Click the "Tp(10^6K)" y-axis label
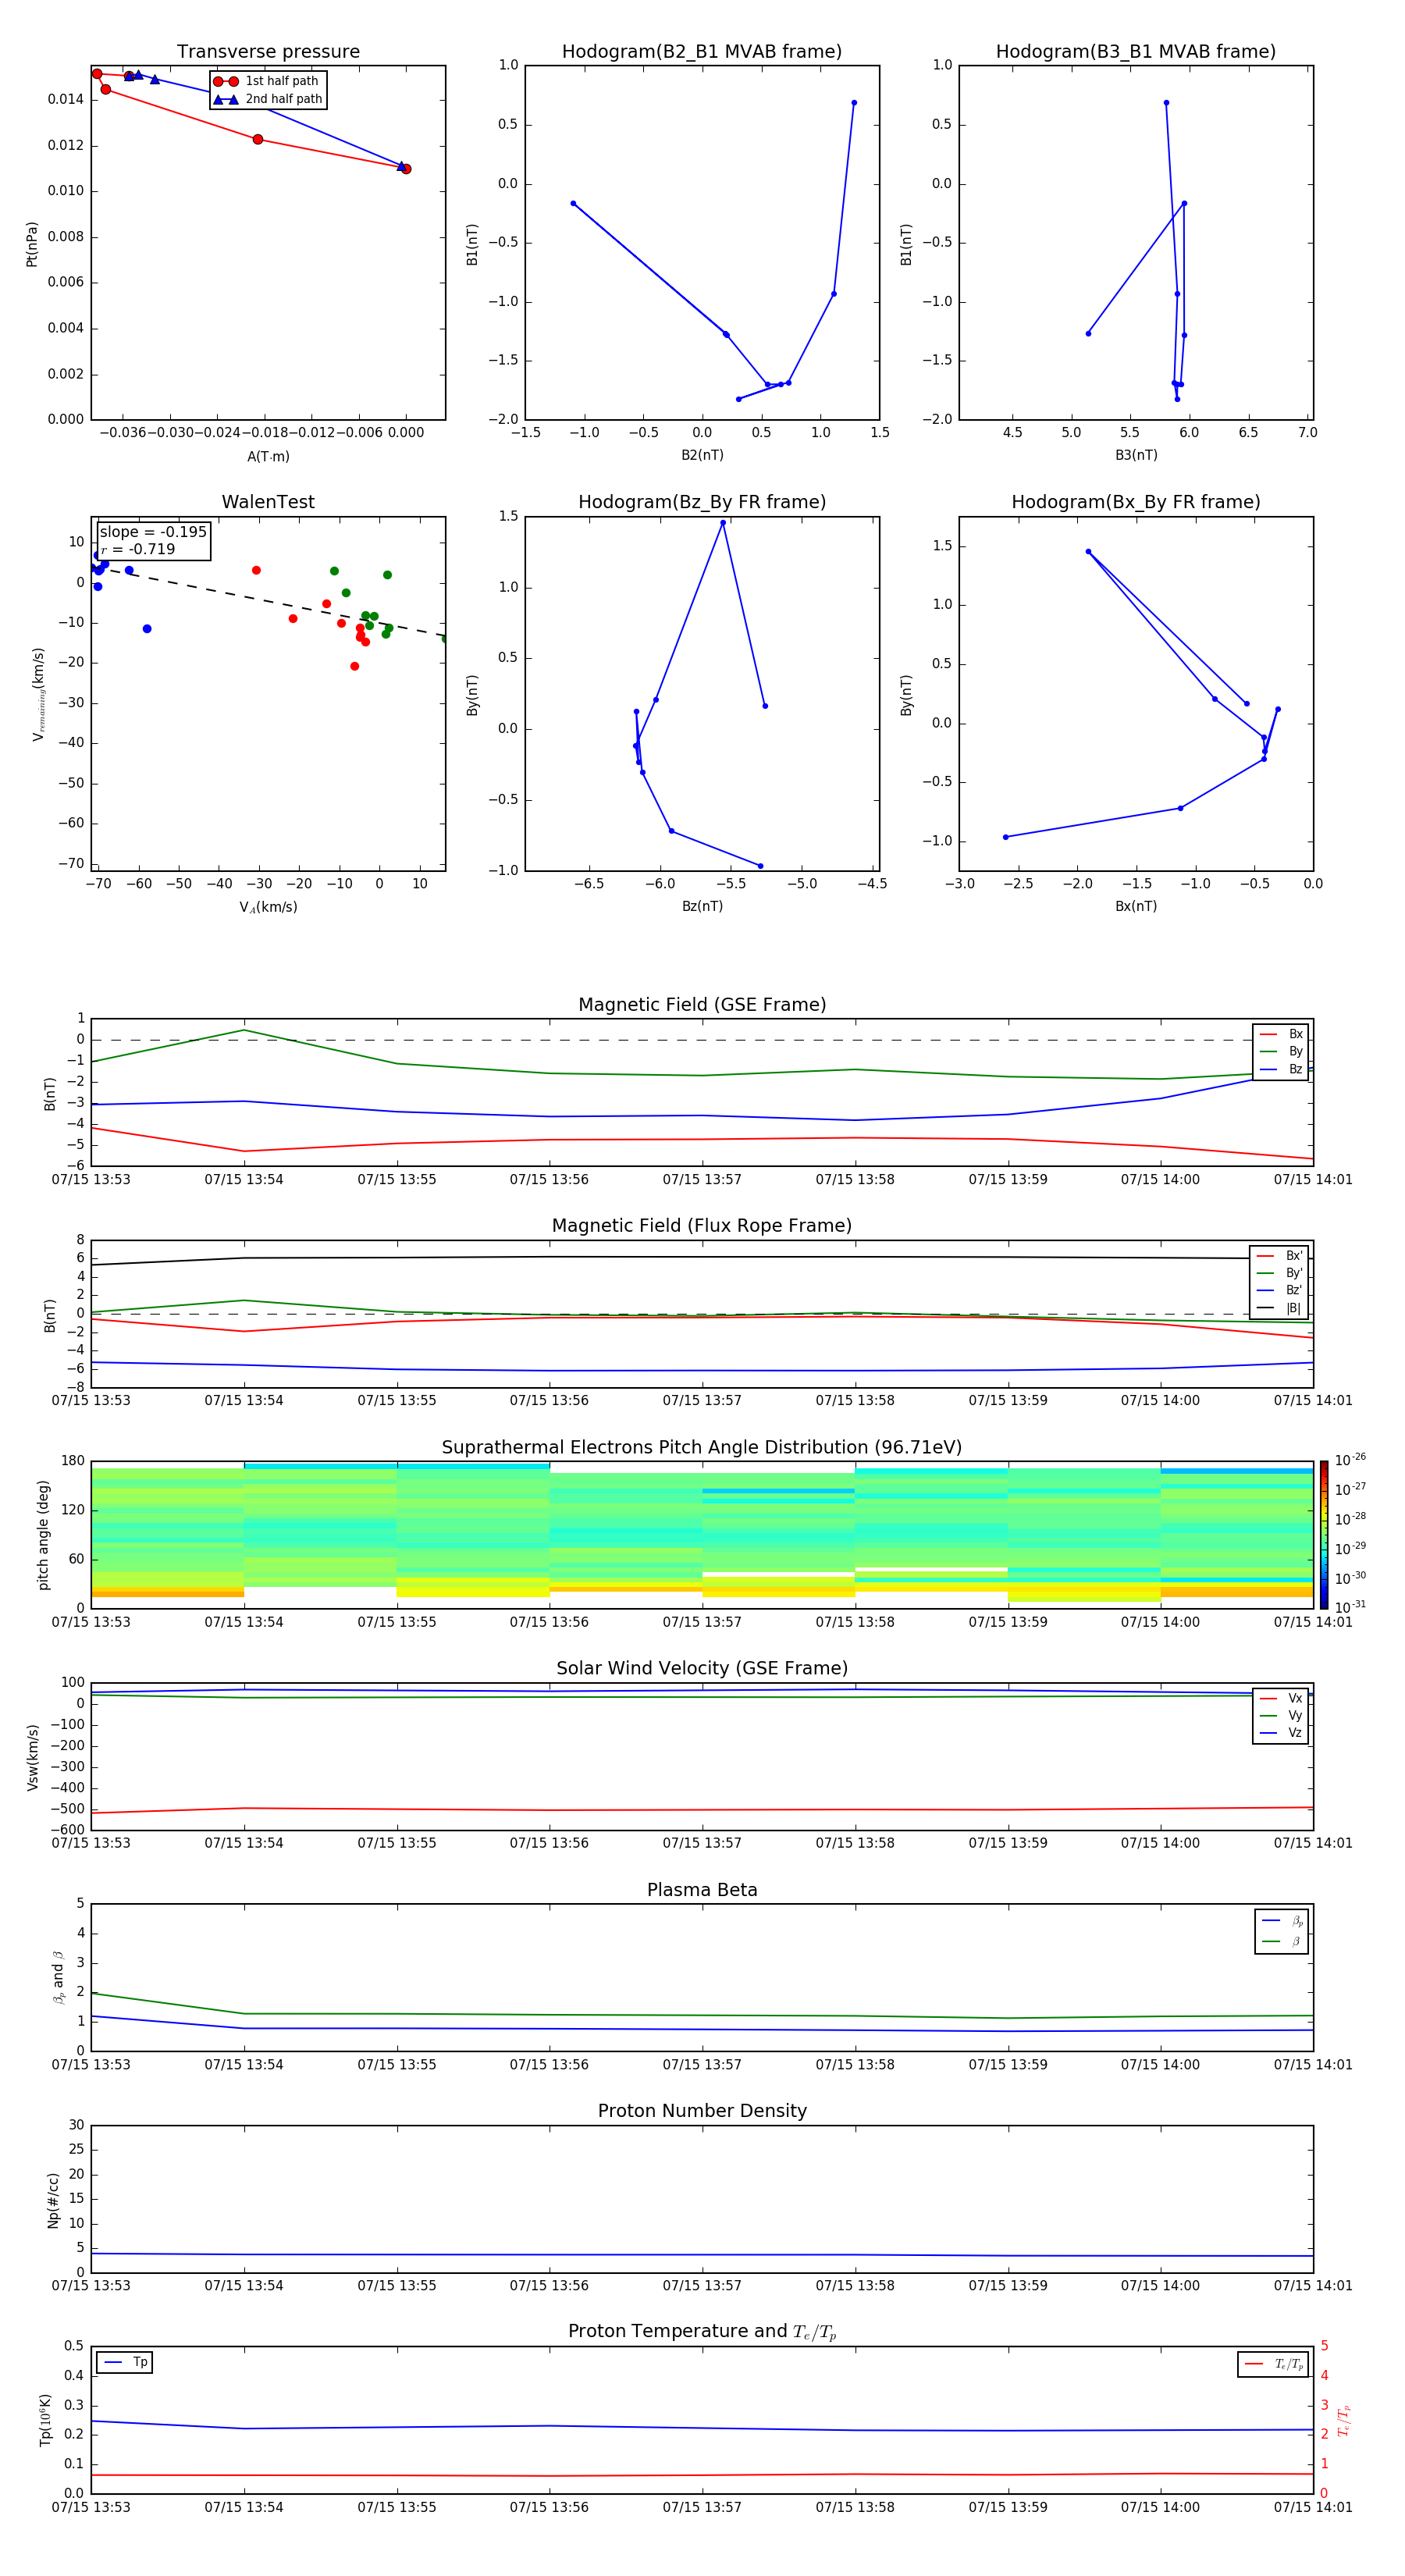Screen dimensions: 1405x2576 45,2420
